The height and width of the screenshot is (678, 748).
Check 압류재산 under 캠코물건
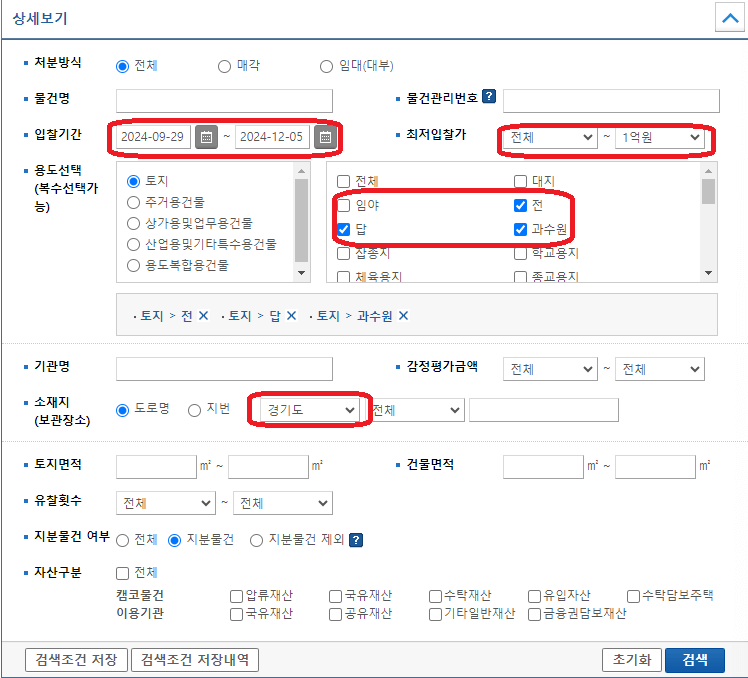[237, 596]
